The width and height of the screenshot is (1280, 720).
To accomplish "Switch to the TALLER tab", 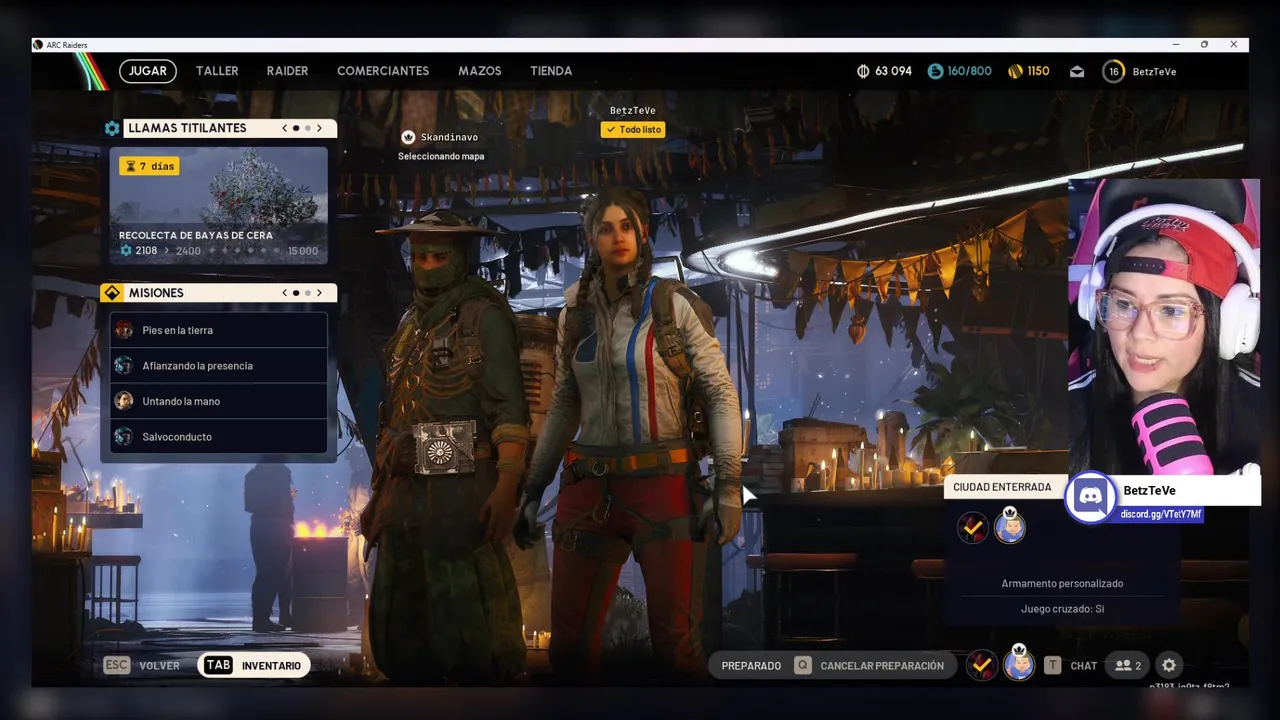I will [x=217, y=71].
